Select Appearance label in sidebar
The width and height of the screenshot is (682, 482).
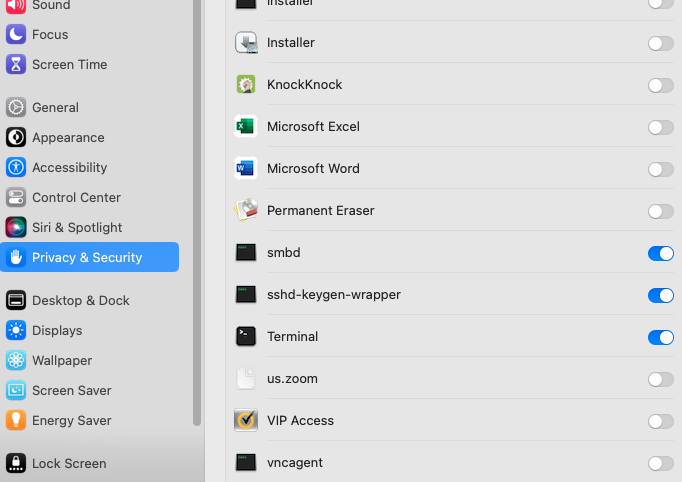[68, 137]
